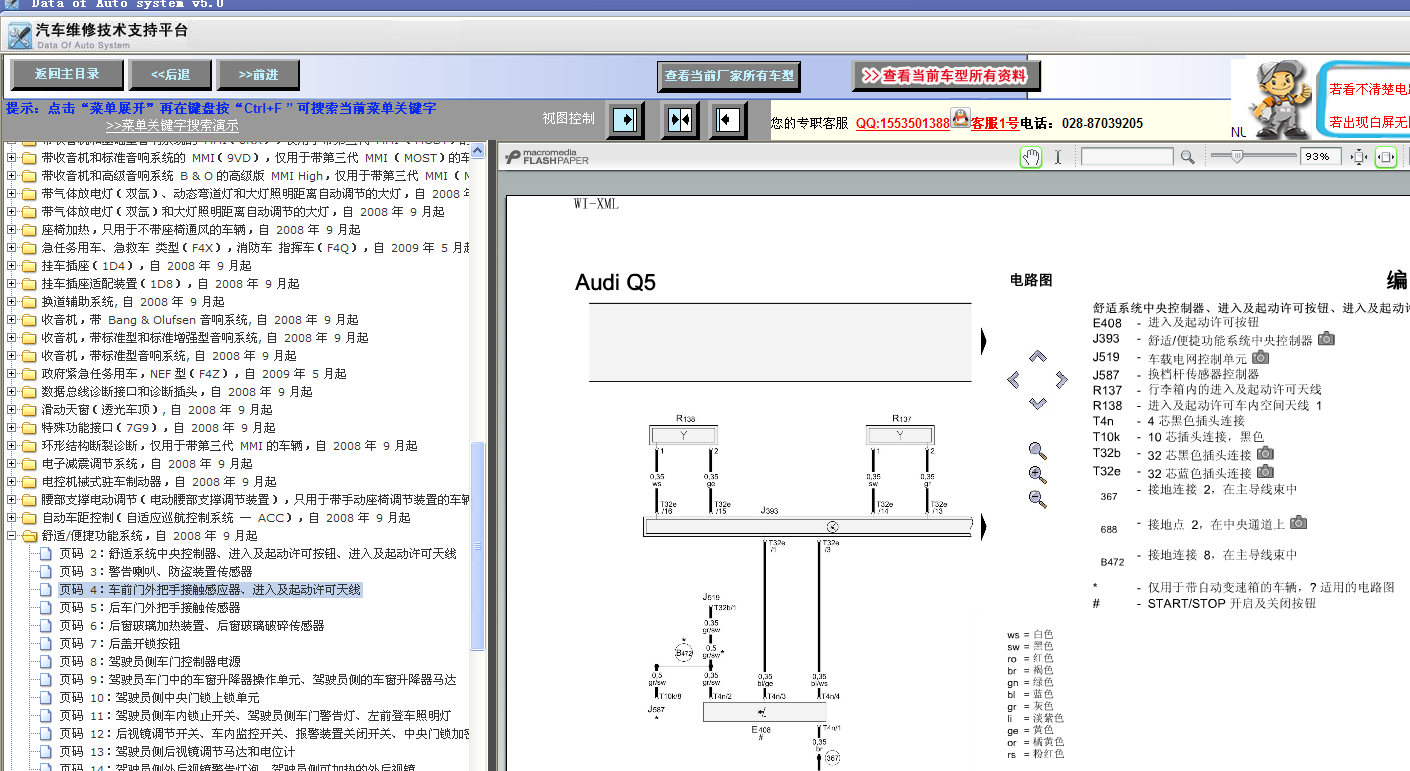This screenshot has width=1410, height=771.
Task: Click the FlashPaper zoom slider handle
Action: pyautogui.click(x=1237, y=157)
